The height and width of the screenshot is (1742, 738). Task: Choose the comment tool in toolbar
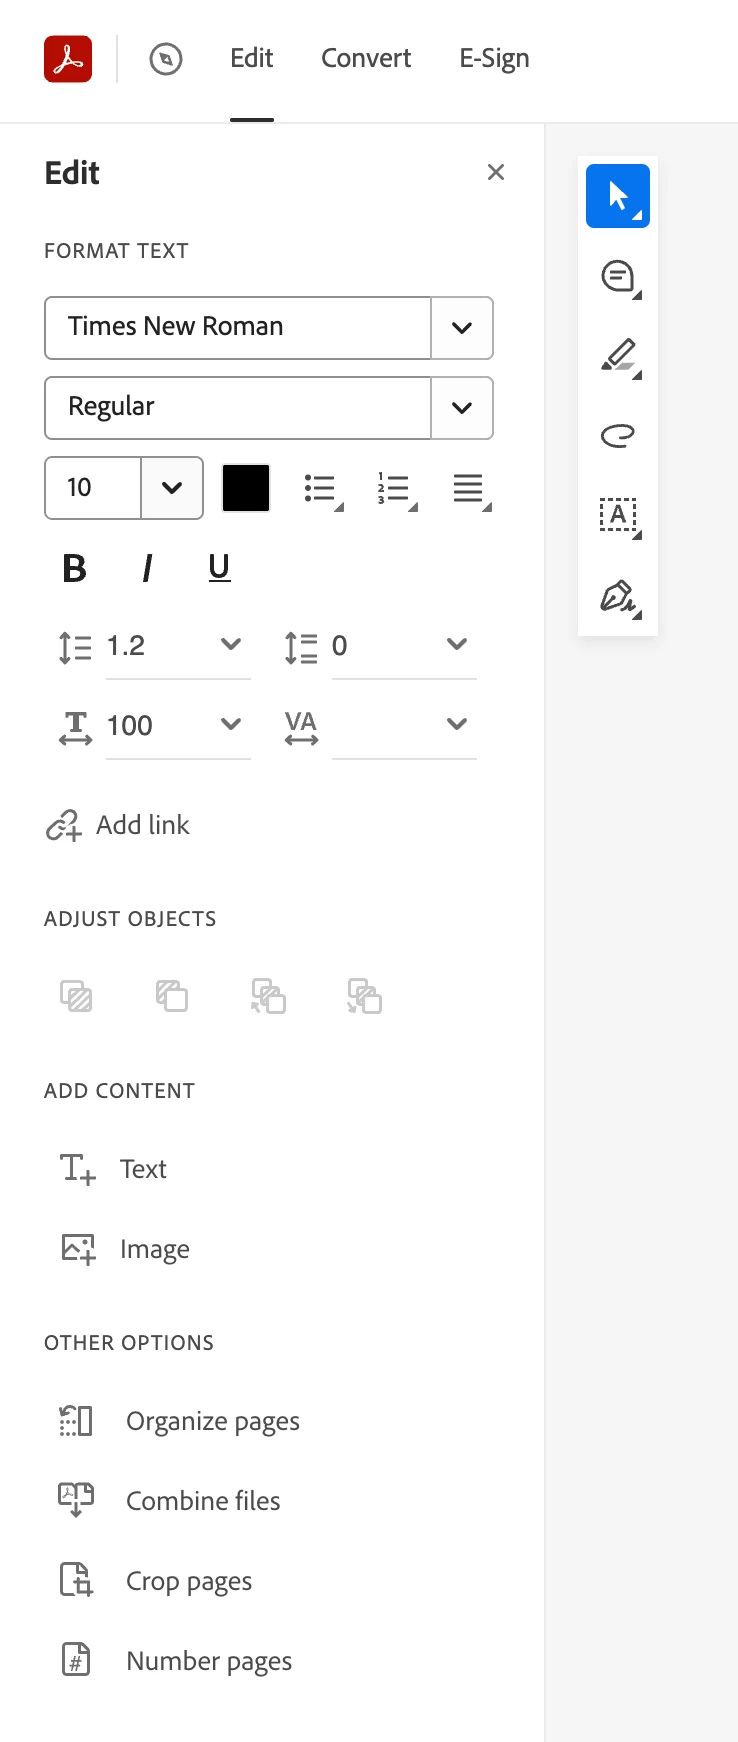(618, 276)
